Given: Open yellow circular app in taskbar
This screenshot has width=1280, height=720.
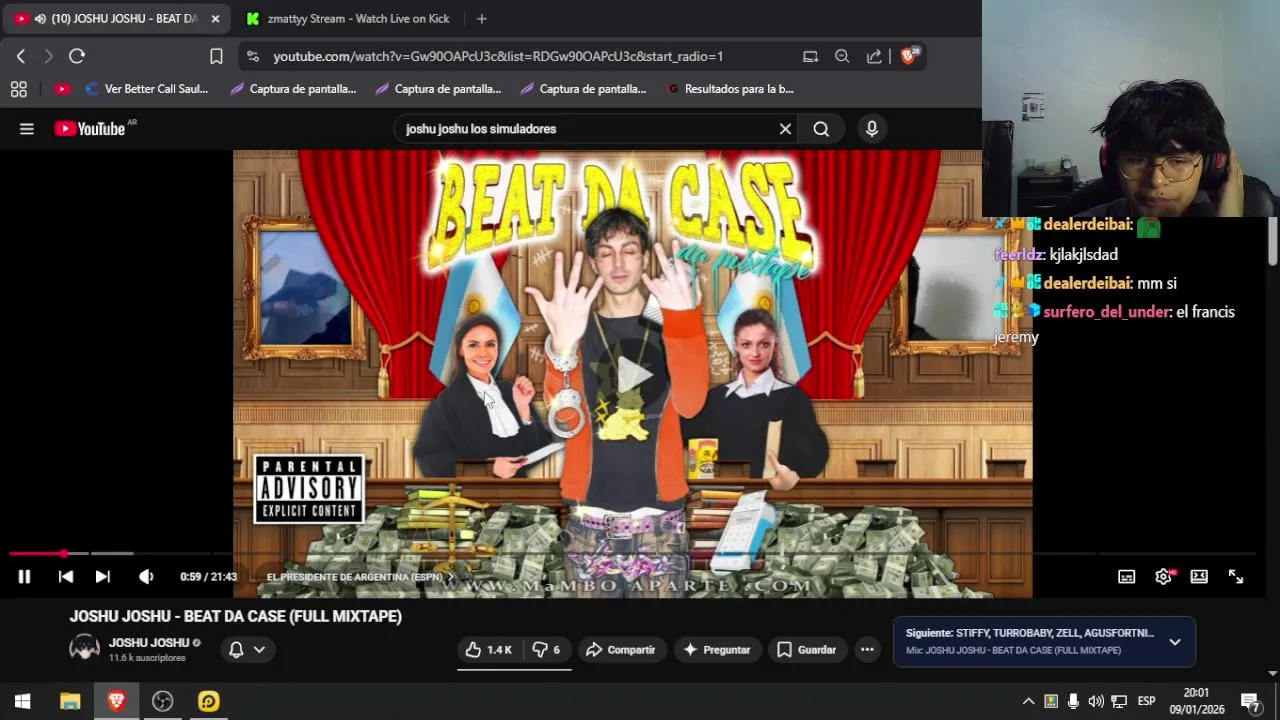Looking at the screenshot, I should (208, 701).
